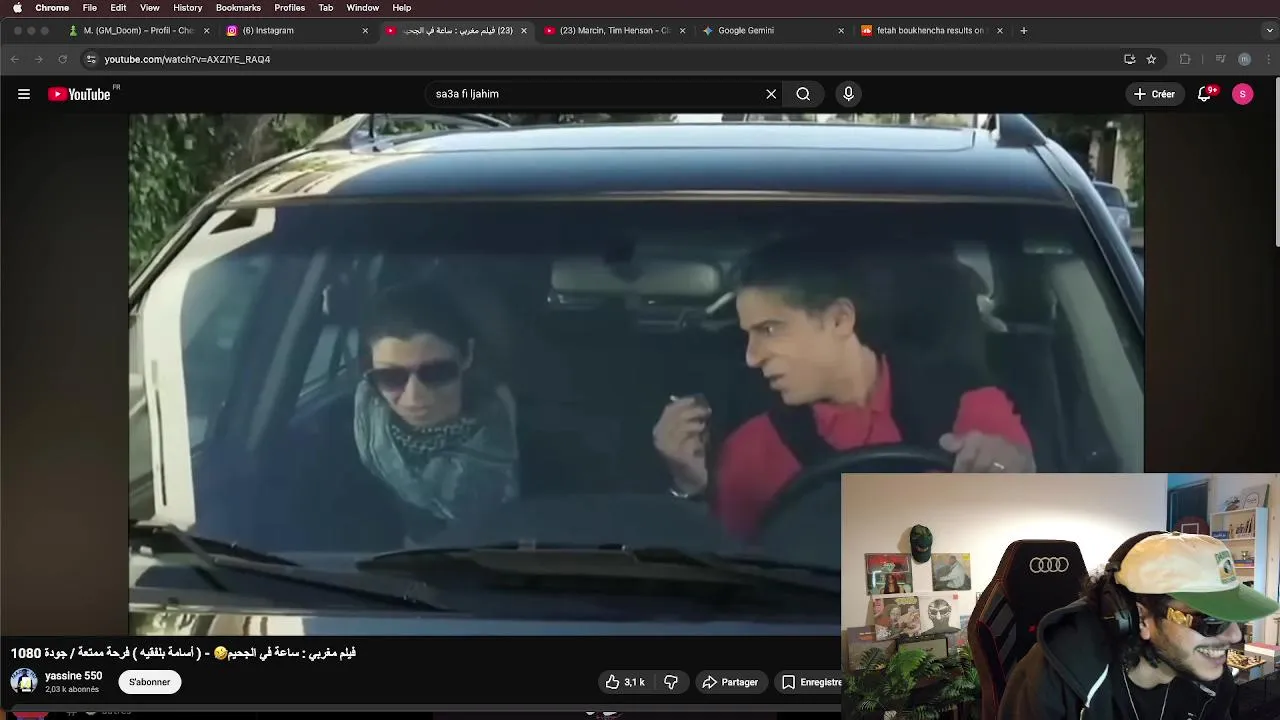Open the Créer button

pyautogui.click(x=1154, y=94)
